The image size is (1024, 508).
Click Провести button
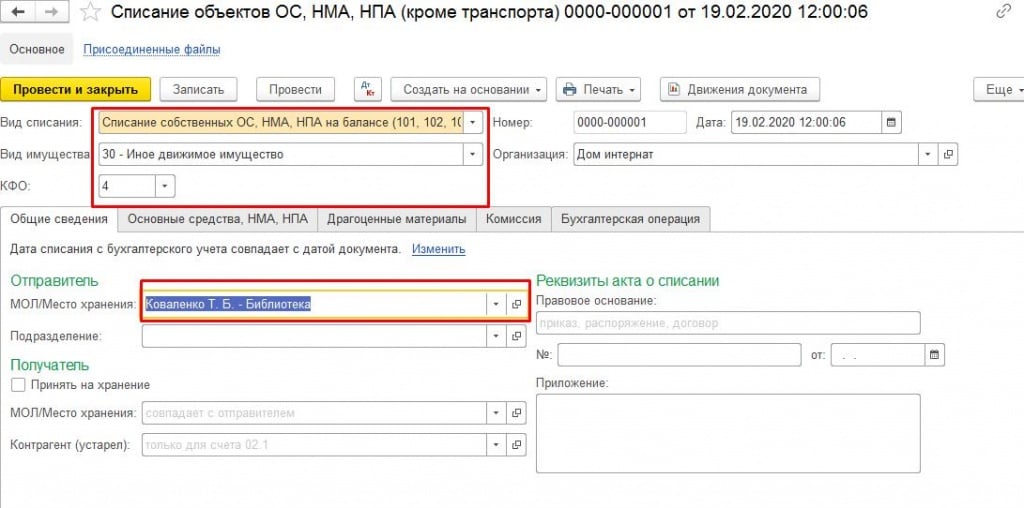click(x=296, y=89)
